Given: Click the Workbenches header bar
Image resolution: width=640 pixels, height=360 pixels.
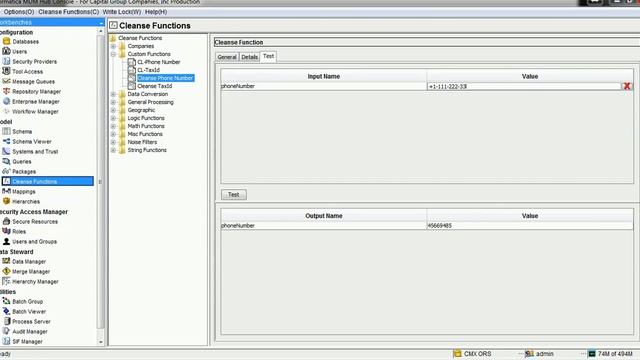Looking at the screenshot, I should (52, 22).
